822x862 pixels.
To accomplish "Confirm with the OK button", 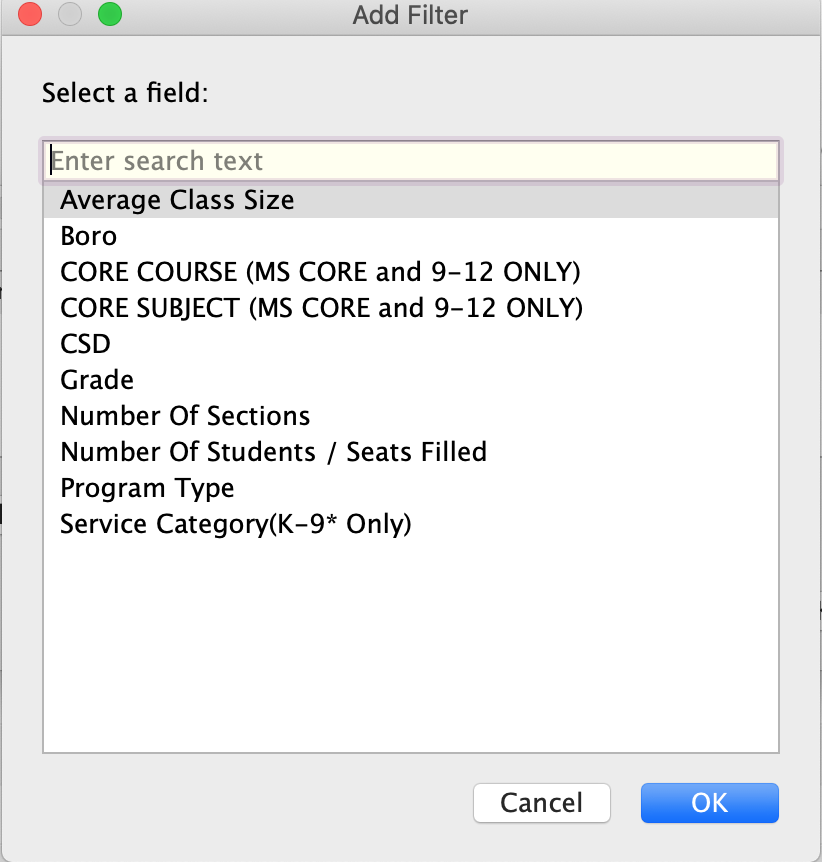I will point(709,802).
